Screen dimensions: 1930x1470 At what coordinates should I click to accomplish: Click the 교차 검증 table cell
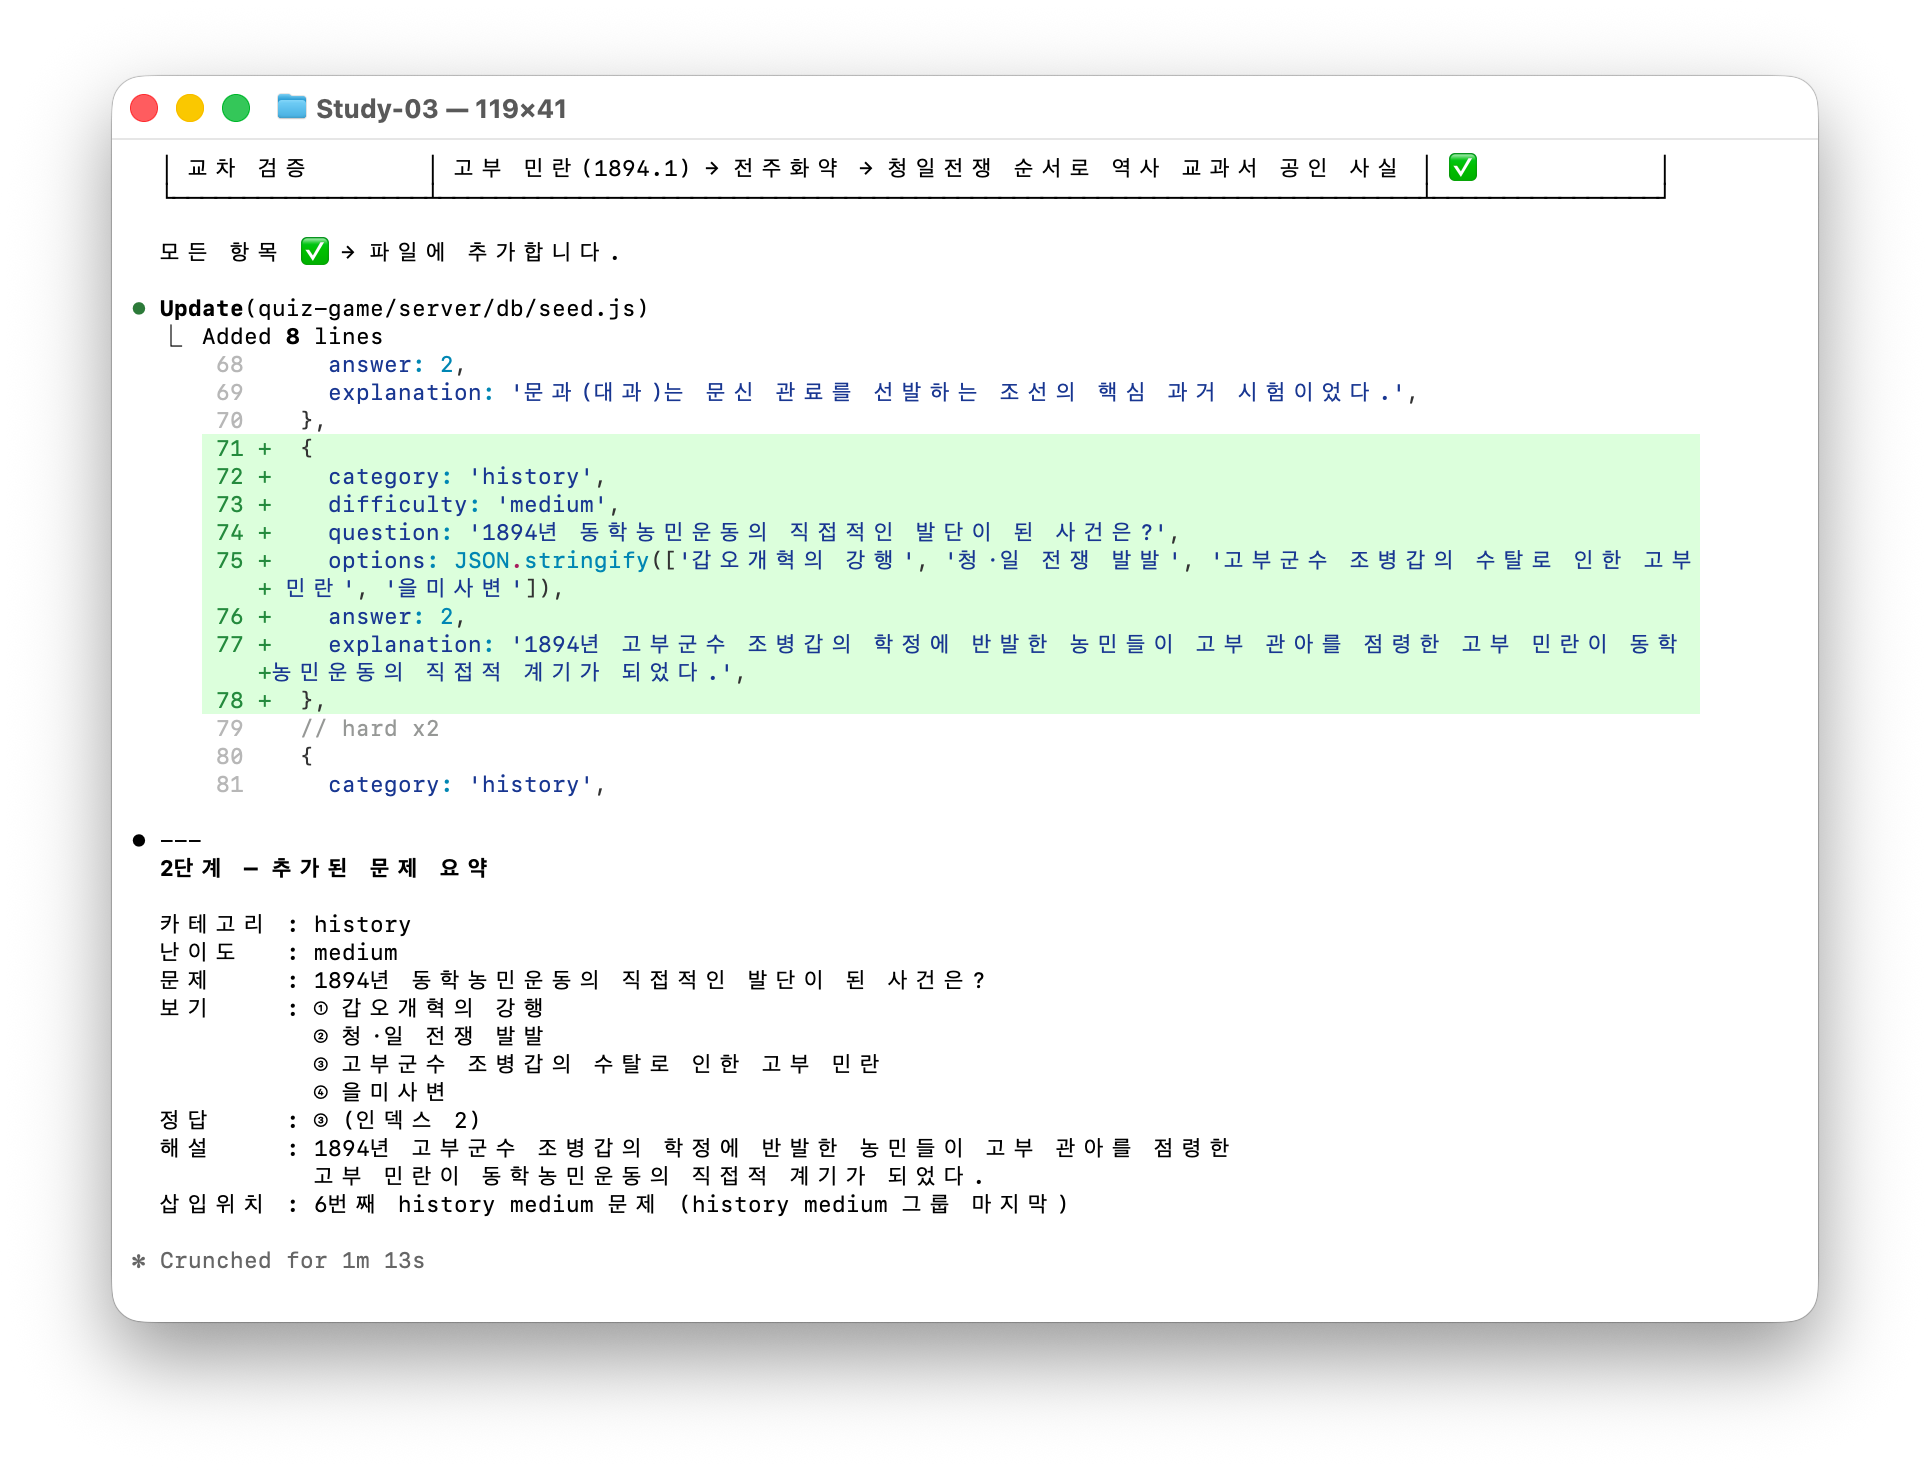247,168
